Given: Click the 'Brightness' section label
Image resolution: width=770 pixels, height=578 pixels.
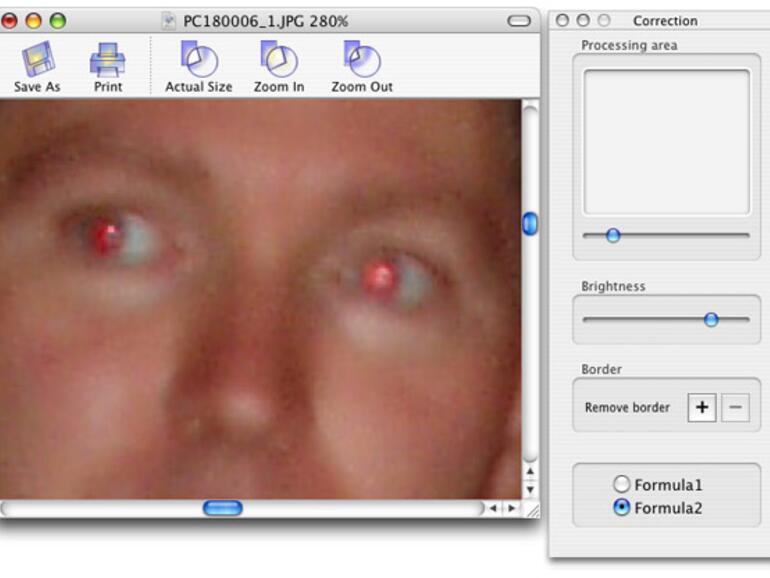Looking at the screenshot, I should [613, 286].
